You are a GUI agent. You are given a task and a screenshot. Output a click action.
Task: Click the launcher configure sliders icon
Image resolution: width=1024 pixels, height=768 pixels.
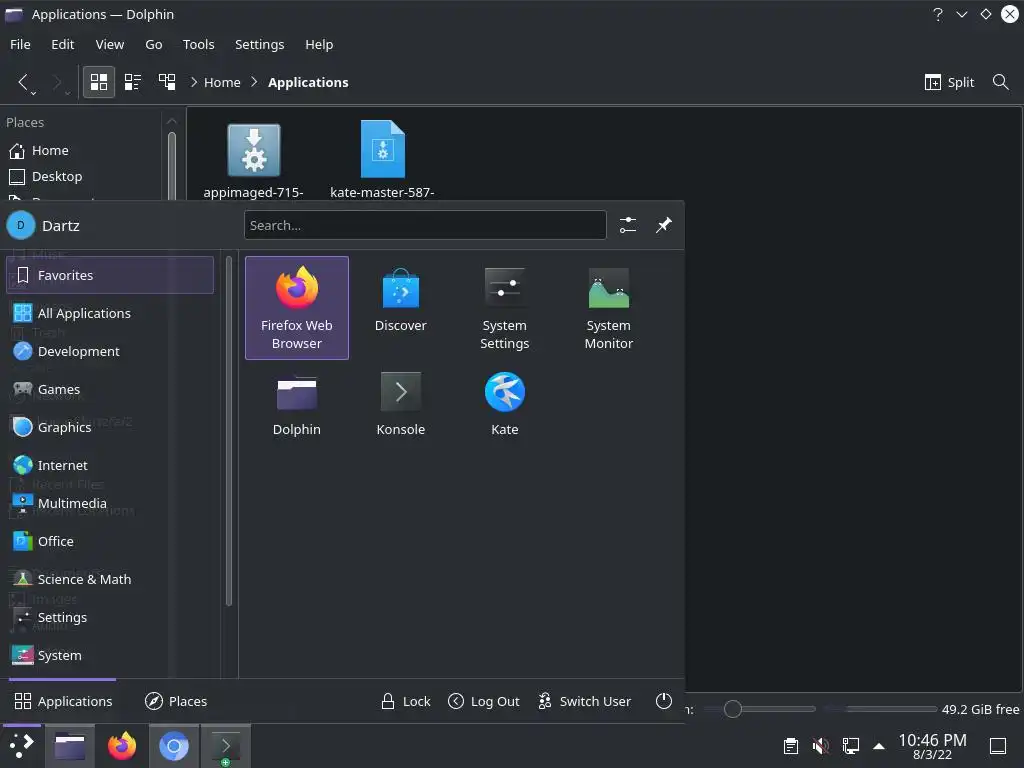(x=628, y=225)
